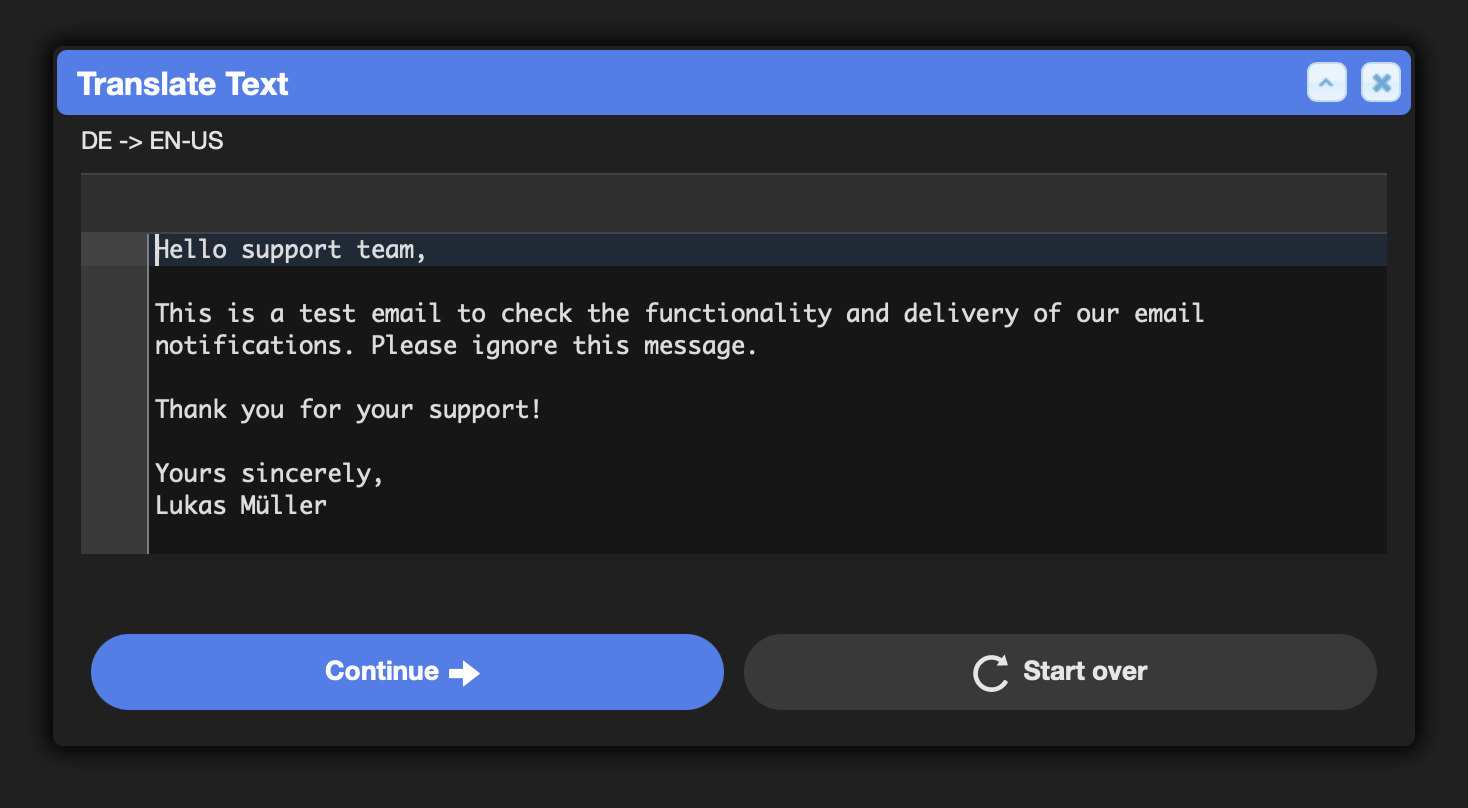
Task: Click the circular reload icon beside Start over
Action: tap(991, 673)
